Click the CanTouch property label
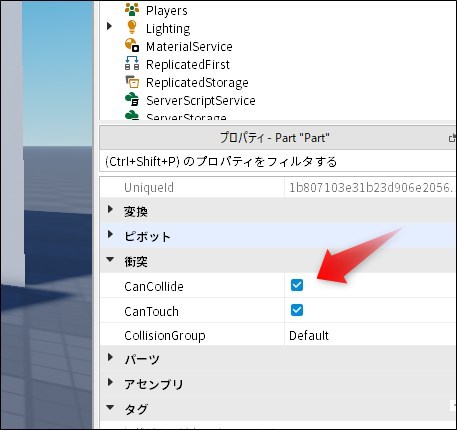Screen dimensions: 457x430 click(x=151, y=311)
